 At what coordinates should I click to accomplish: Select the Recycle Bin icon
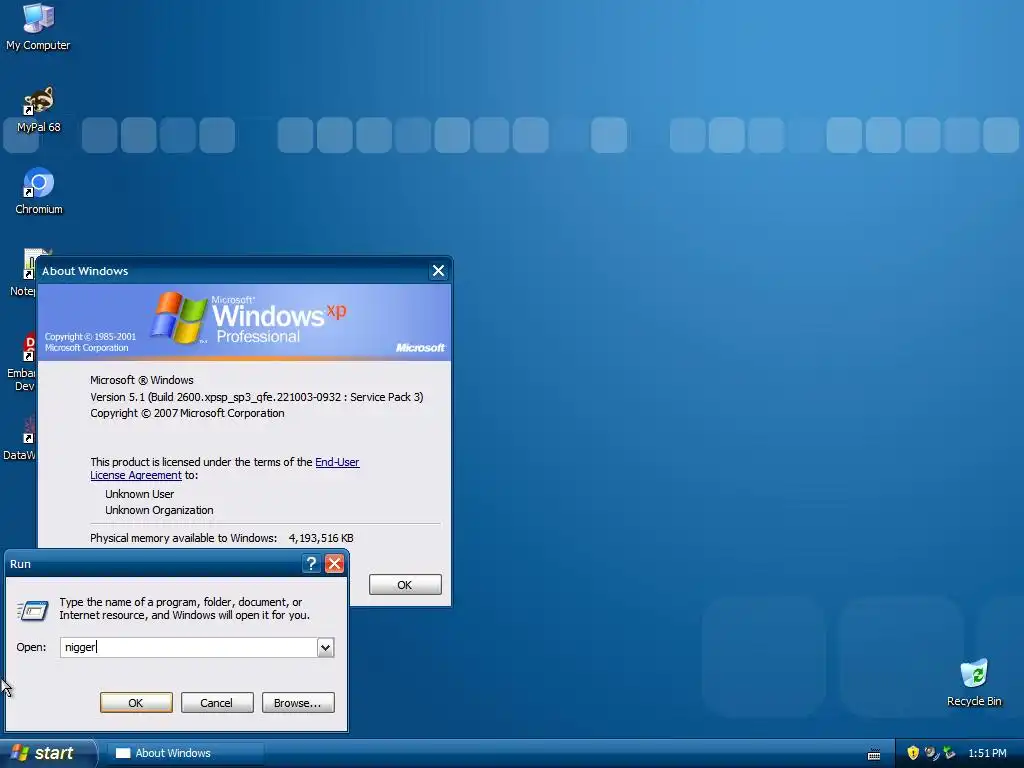coord(974,683)
